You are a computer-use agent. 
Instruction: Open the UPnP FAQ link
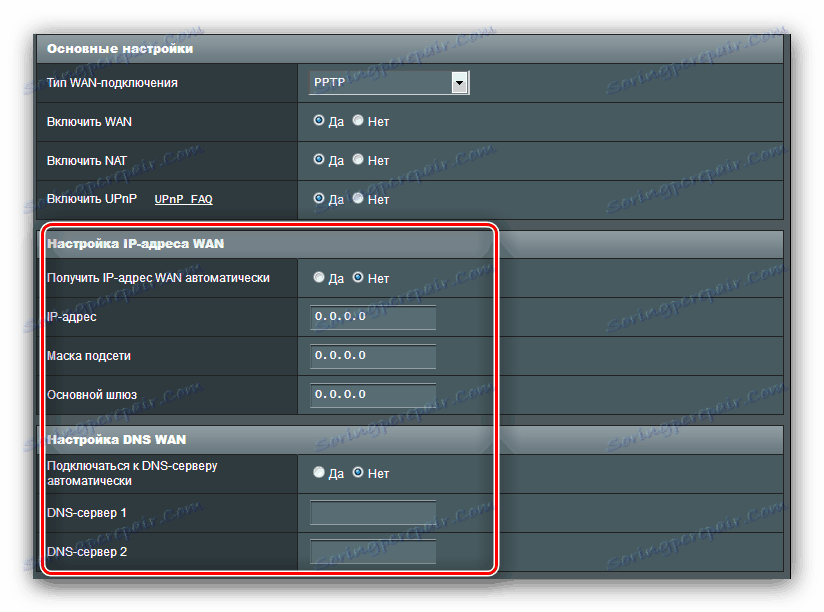(x=183, y=199)
